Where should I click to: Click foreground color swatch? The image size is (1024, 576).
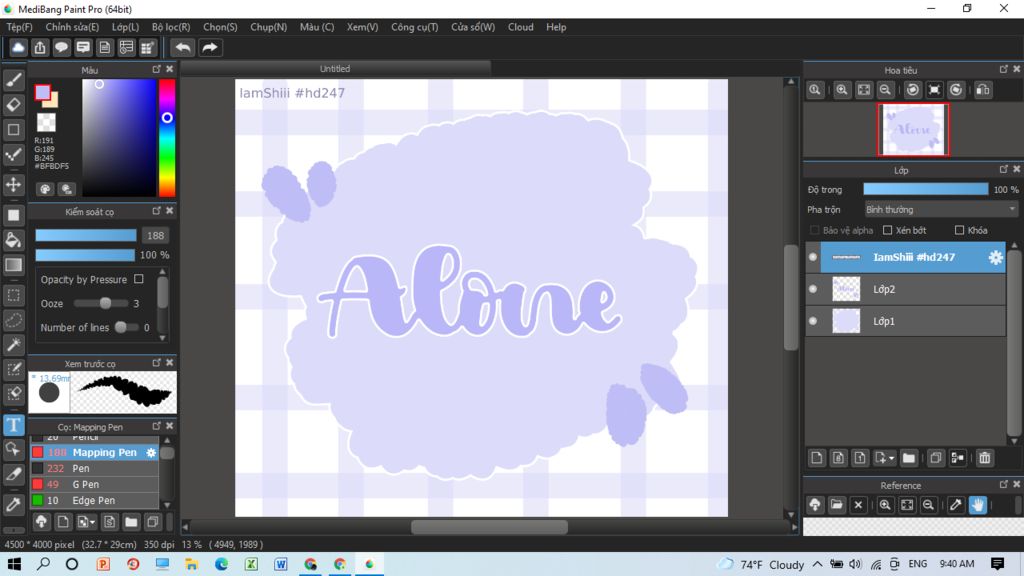pyautogui.click(x=42, y=93)
